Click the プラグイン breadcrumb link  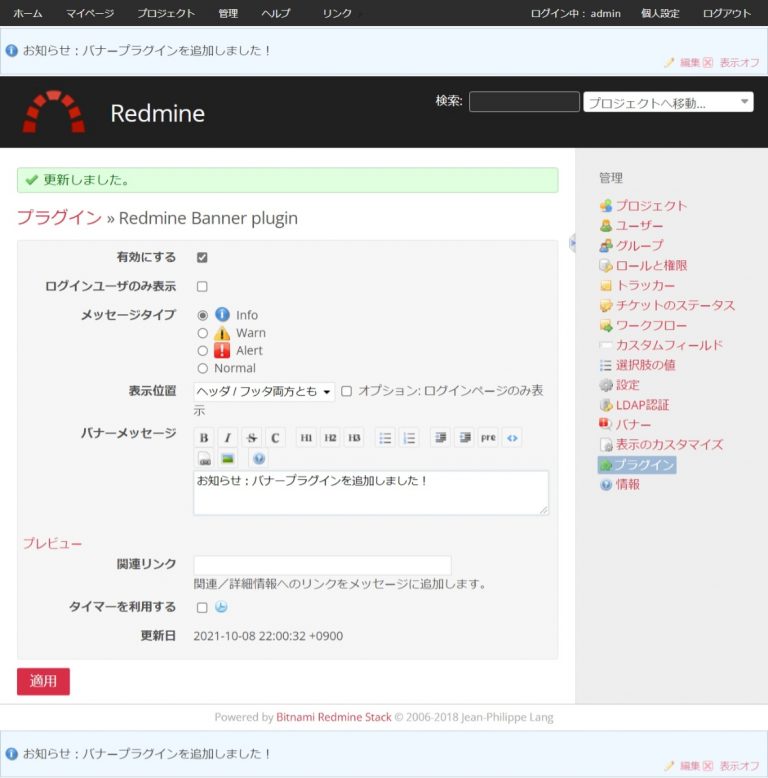pos(59,217)
